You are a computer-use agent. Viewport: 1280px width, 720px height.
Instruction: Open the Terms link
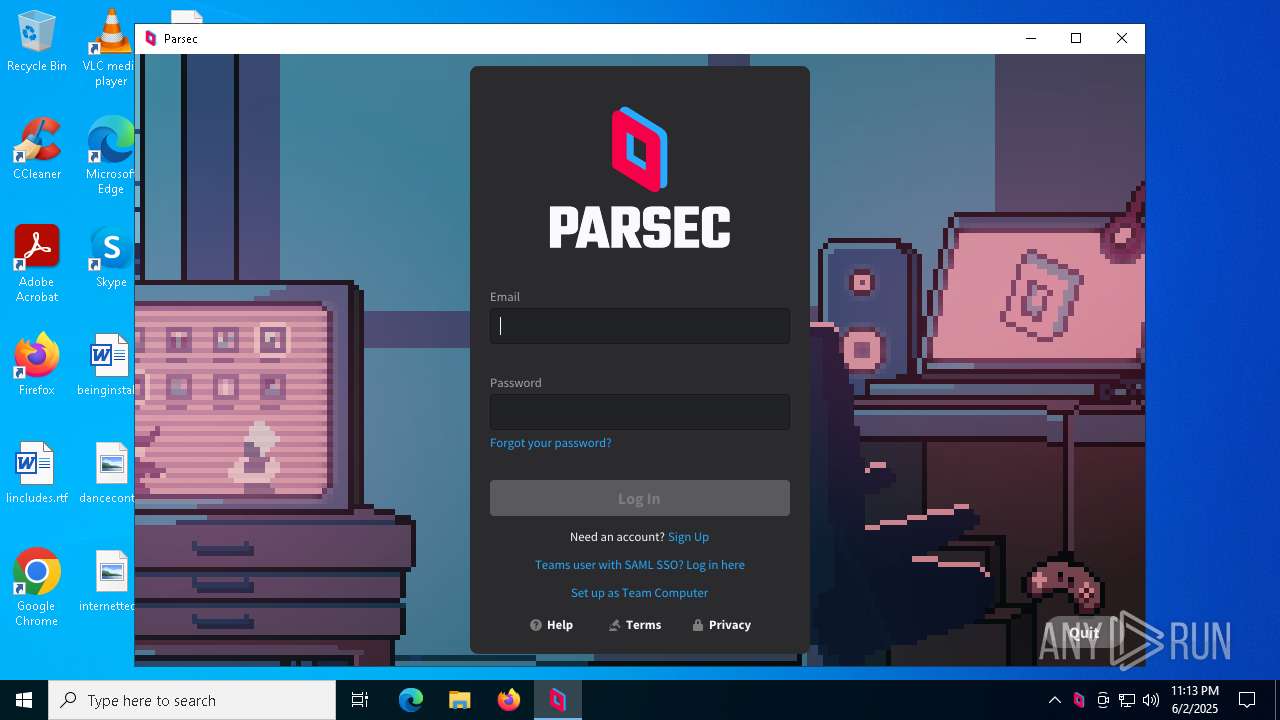(635, 625)
